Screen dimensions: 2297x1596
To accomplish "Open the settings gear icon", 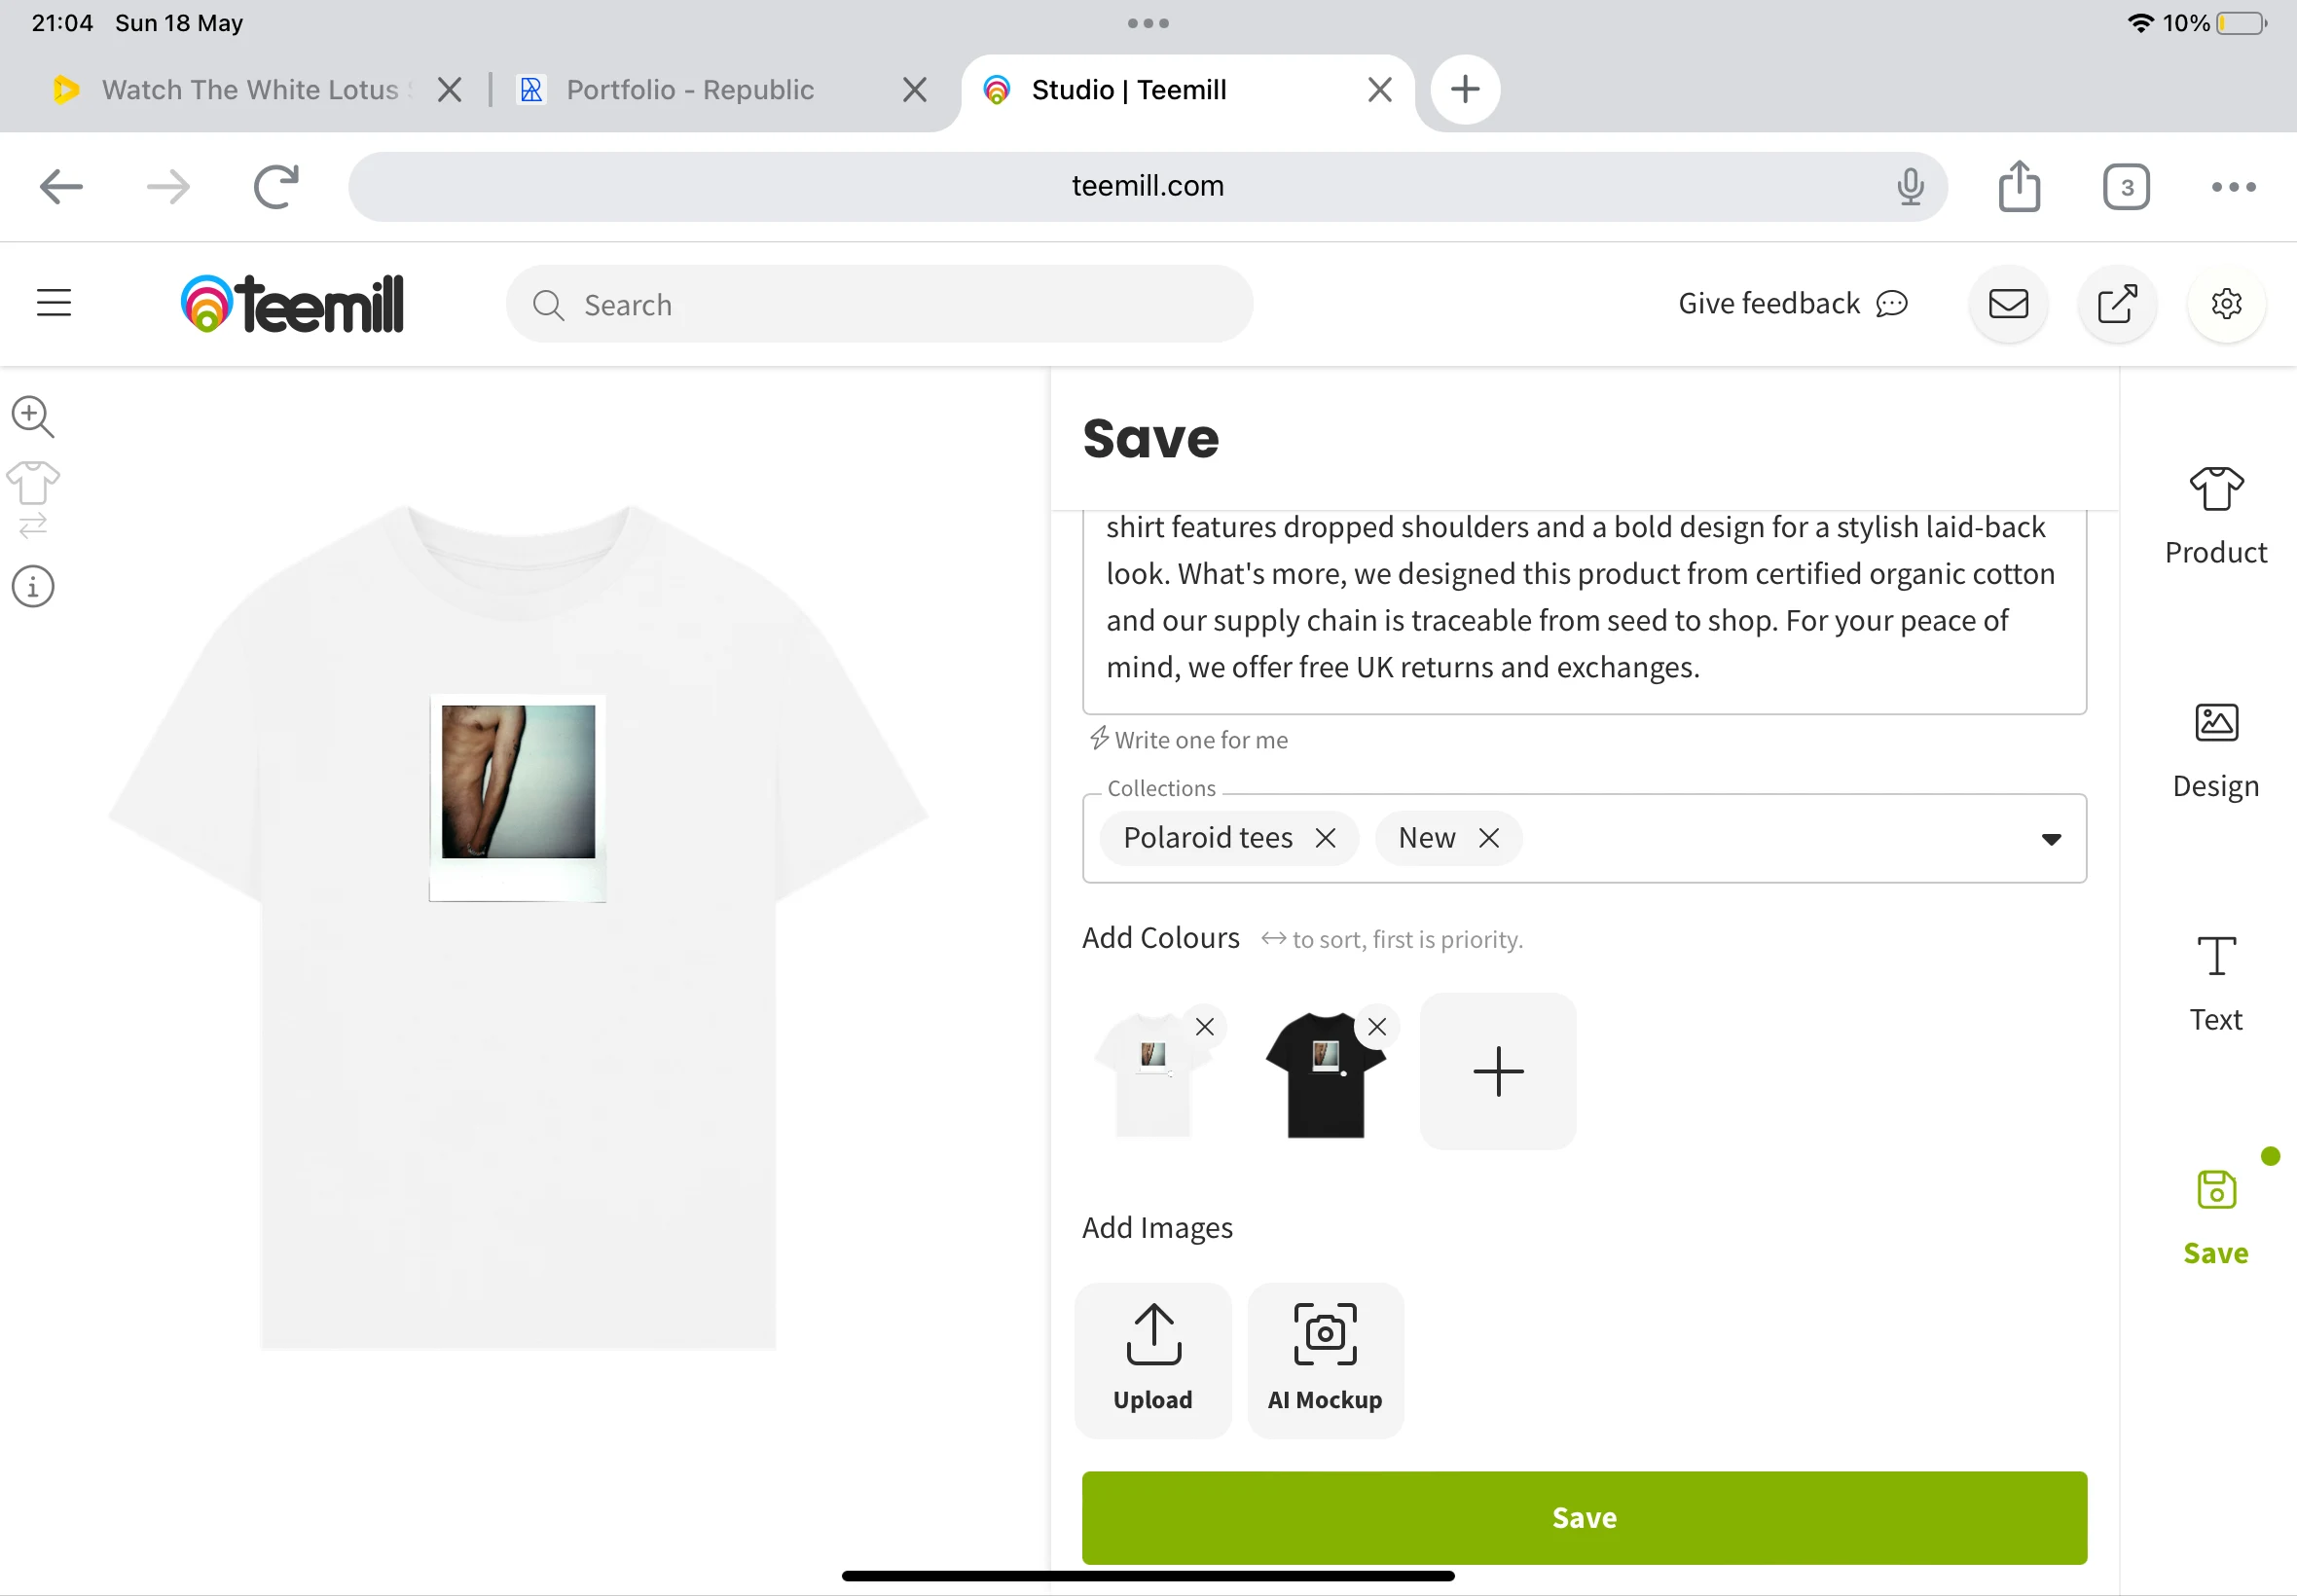I will [2226, 304].
